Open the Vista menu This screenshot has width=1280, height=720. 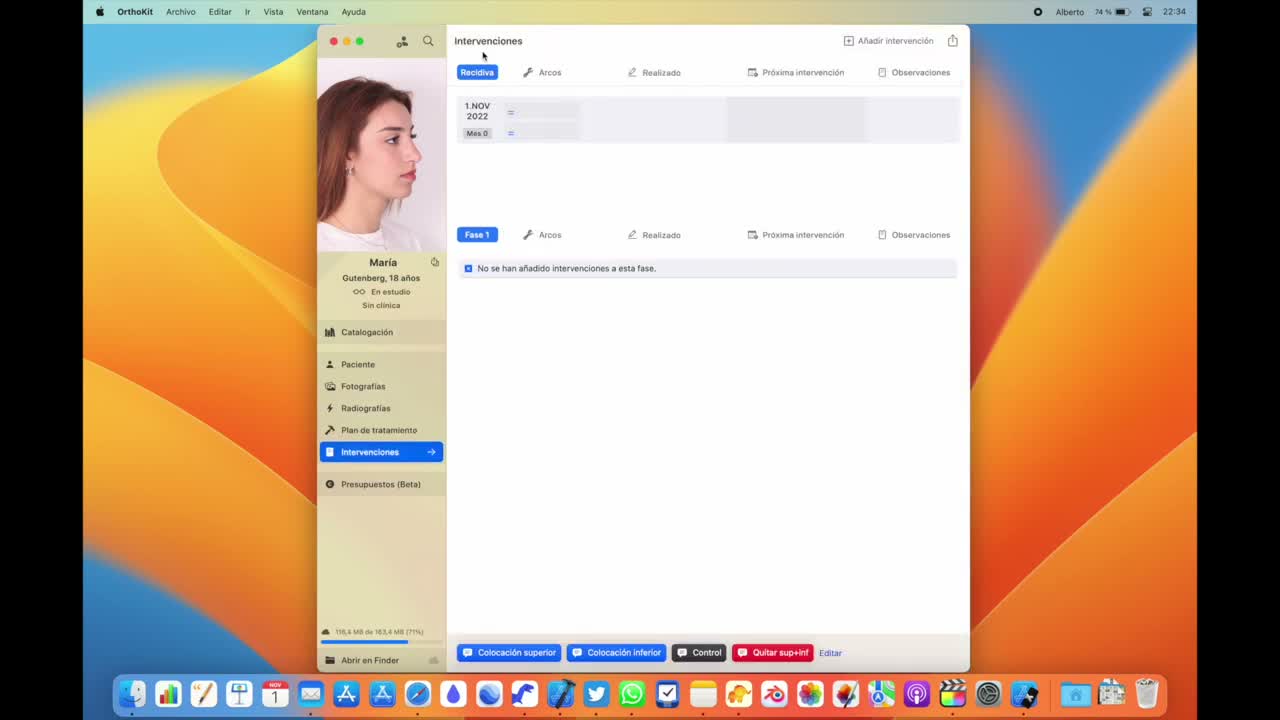(273, 12)
